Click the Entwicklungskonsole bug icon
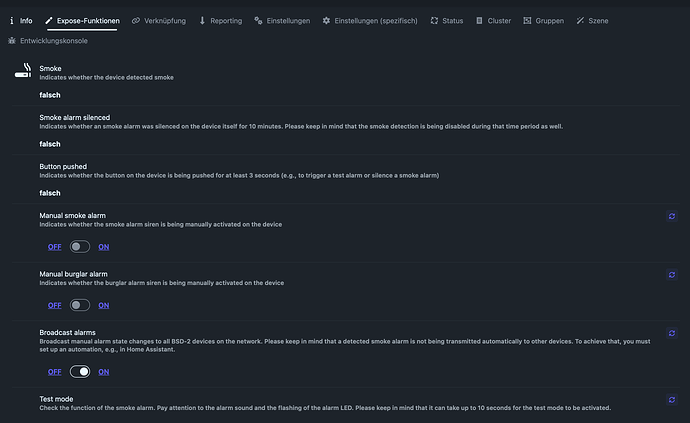This screenshot has width=690, height=423. tap(12, 40)
